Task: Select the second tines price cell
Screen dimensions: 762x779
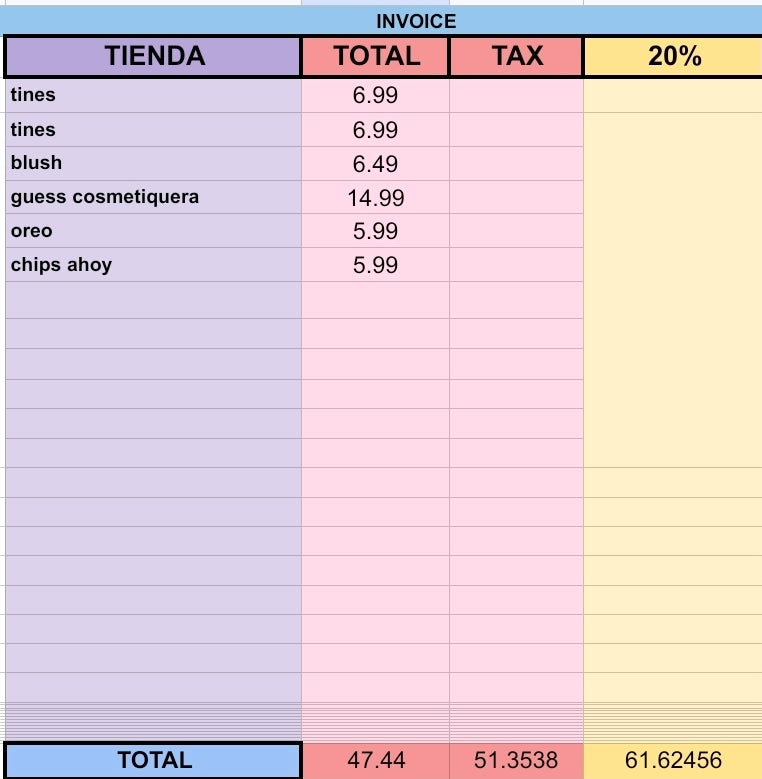Action: tap(376, 130)
